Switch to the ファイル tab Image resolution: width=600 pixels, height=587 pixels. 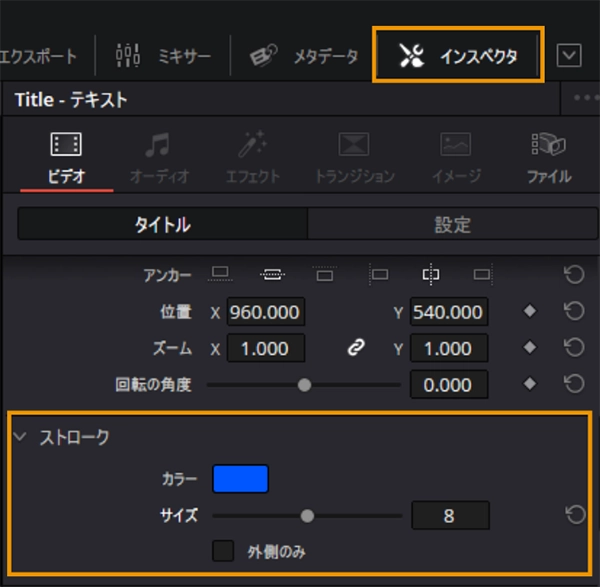549,158
